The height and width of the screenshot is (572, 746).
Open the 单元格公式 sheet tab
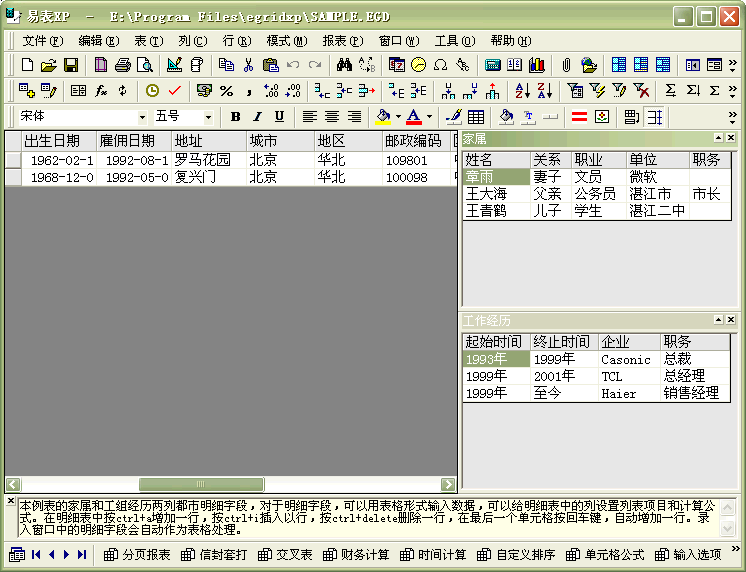pos(605,555)
